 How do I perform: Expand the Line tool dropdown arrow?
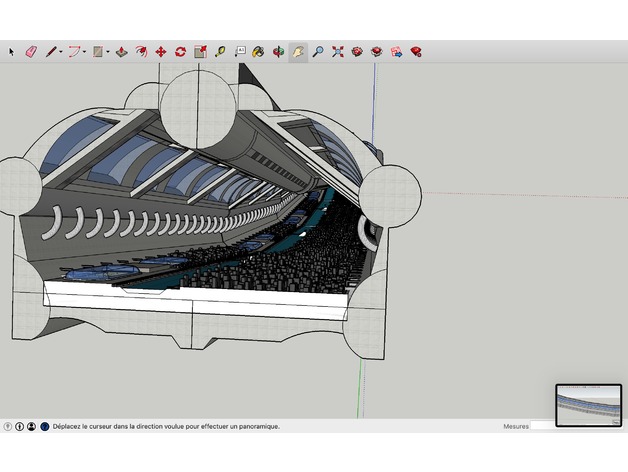click(x=61, y=52)
